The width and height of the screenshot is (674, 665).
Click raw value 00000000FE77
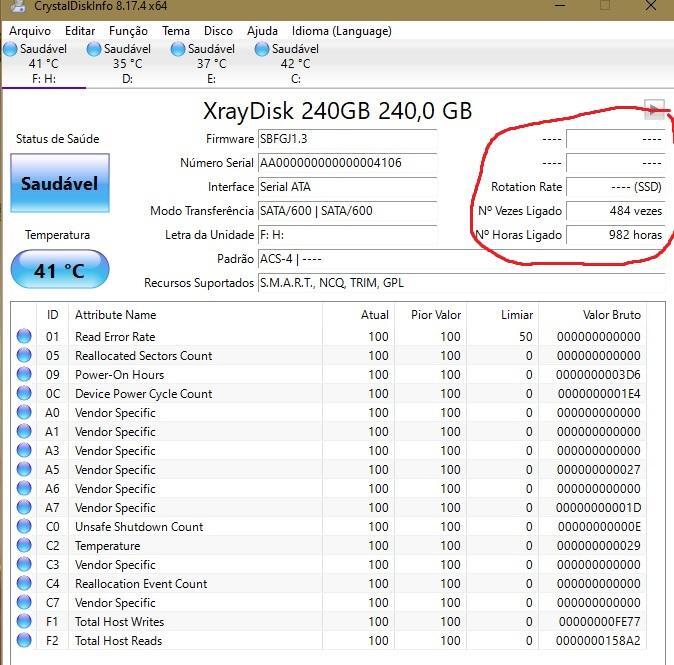click(x=600, y=622)
